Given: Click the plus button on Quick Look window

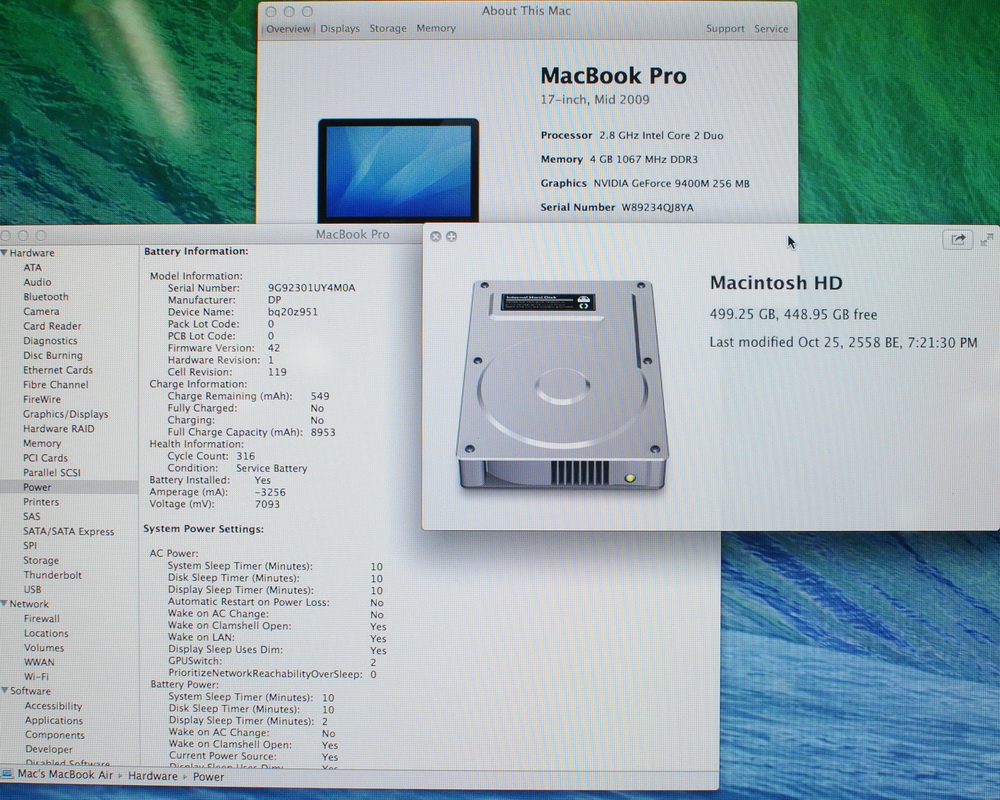Looking at the screenshot, I should pyautogui.click(x=452, y=237).
